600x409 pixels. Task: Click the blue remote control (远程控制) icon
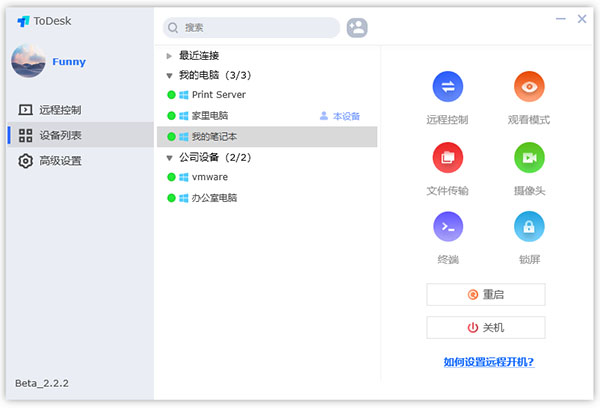[x=446, y=88]
